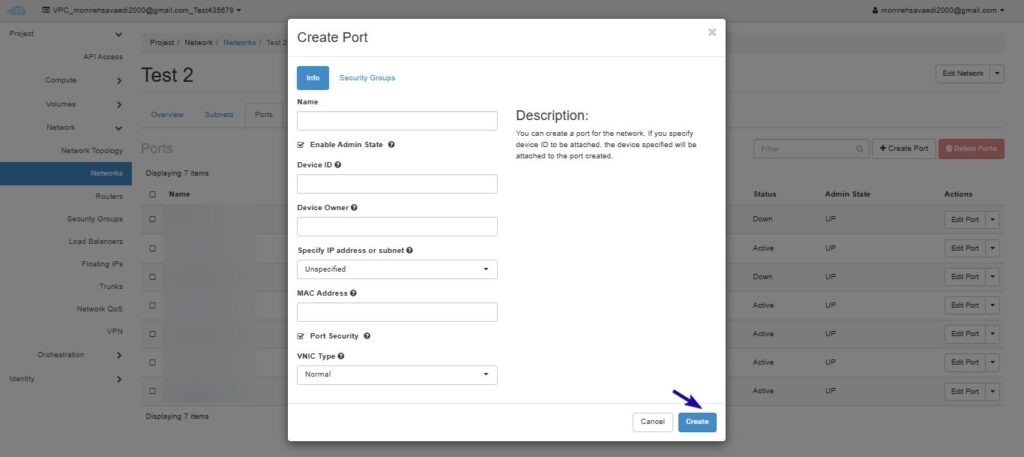
Task: Open the VNIC Type Normal dropdown
Action: [x=397, y=375]
